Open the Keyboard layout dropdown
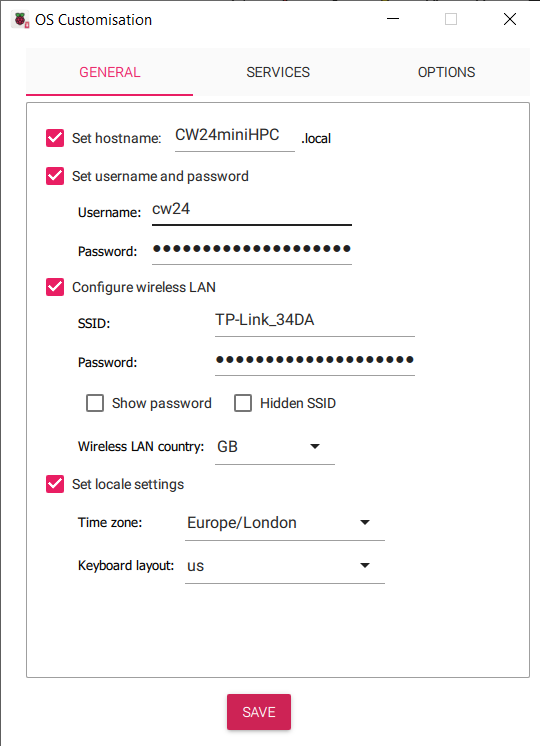This screenshot has height=746, width=540. coord(285,566)
